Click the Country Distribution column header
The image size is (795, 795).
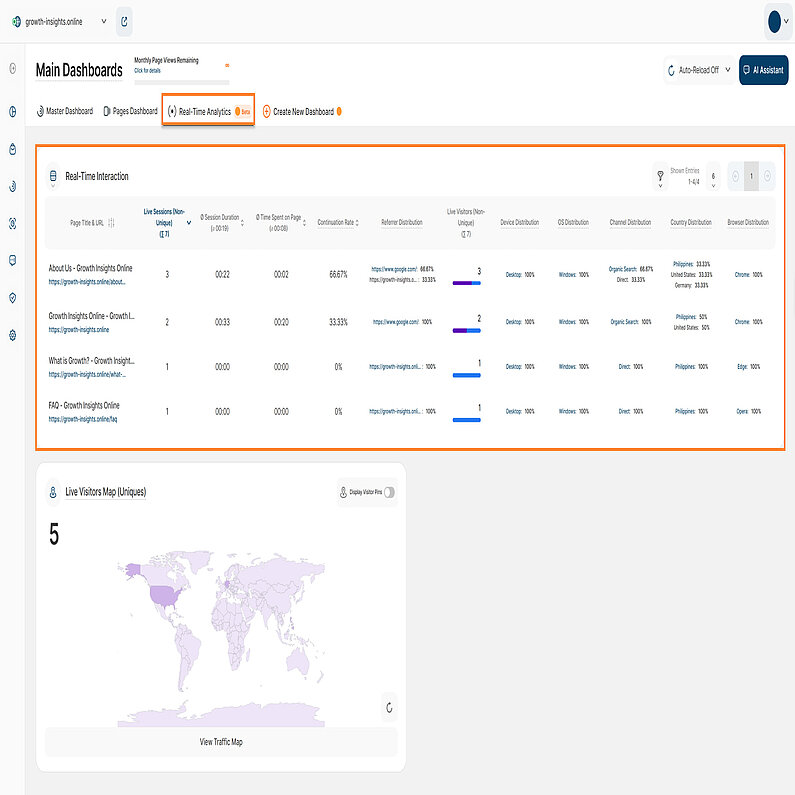point(691,222)
